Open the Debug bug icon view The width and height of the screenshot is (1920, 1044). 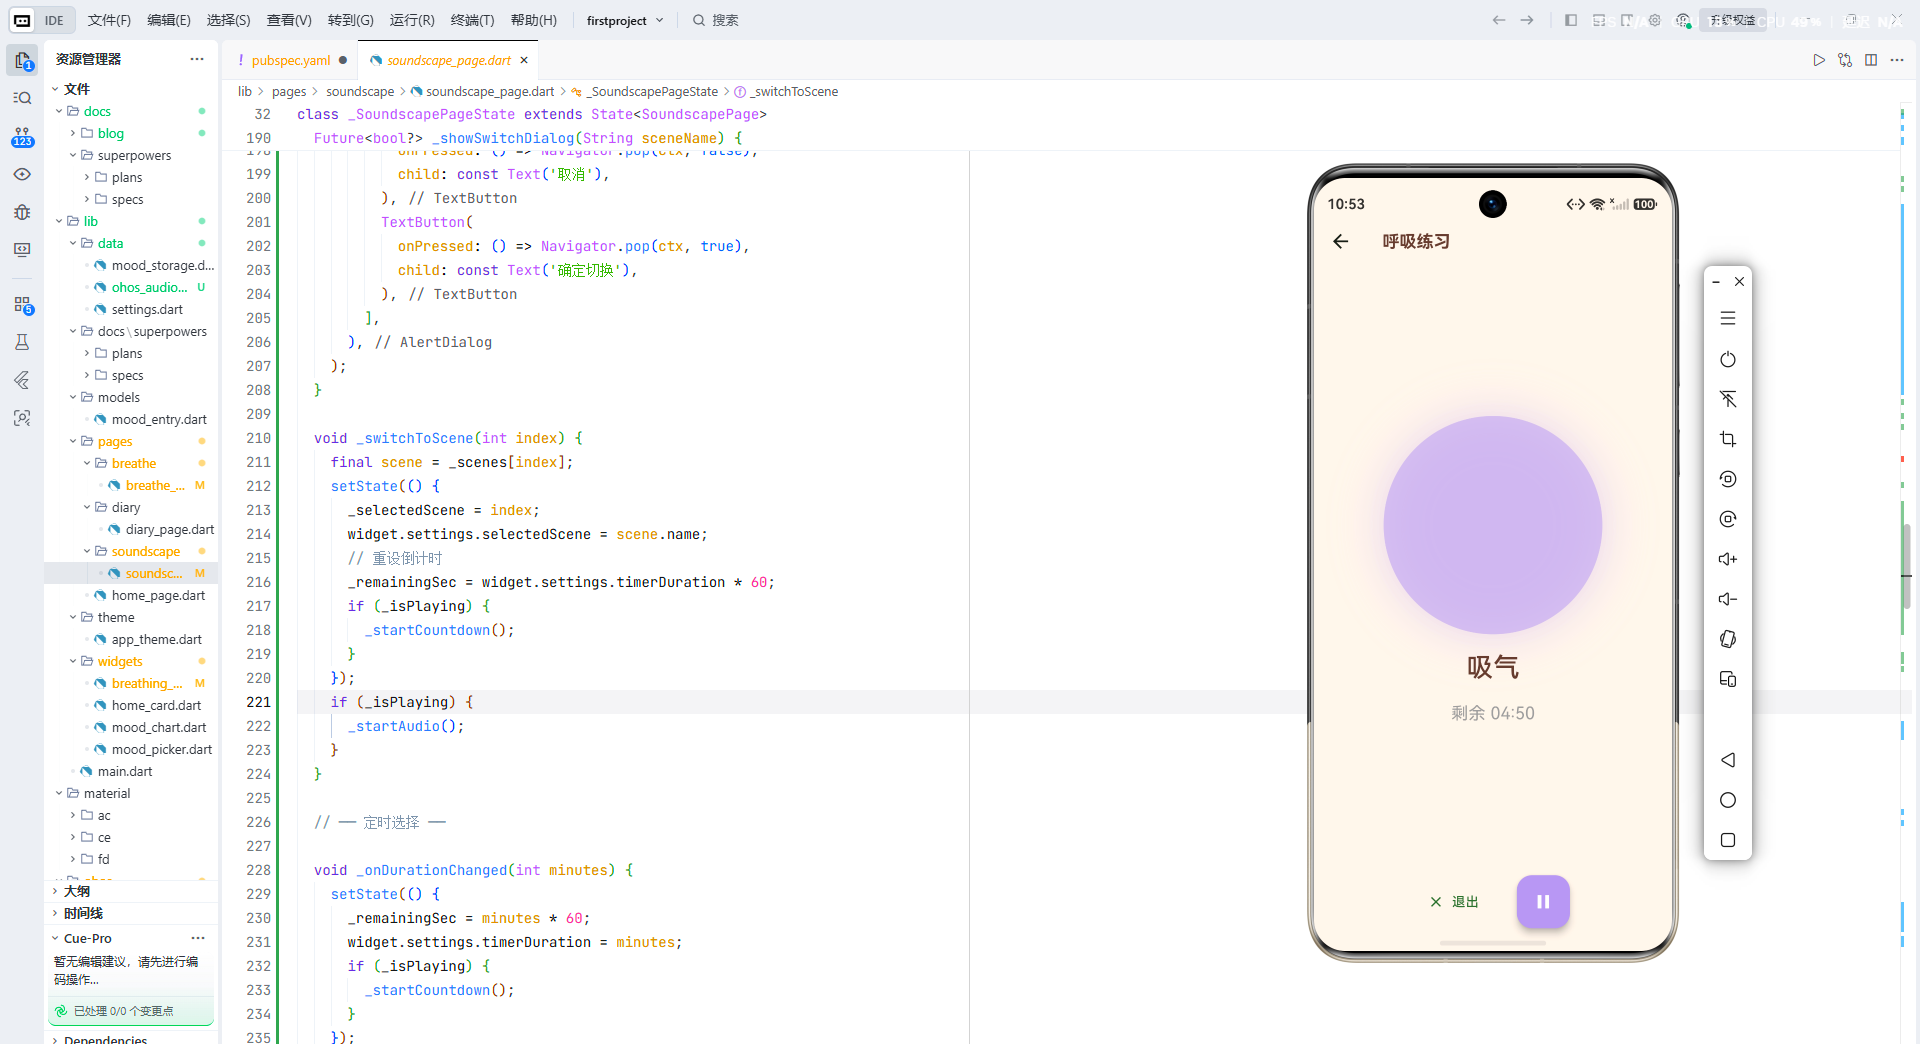tap(22, 212)
